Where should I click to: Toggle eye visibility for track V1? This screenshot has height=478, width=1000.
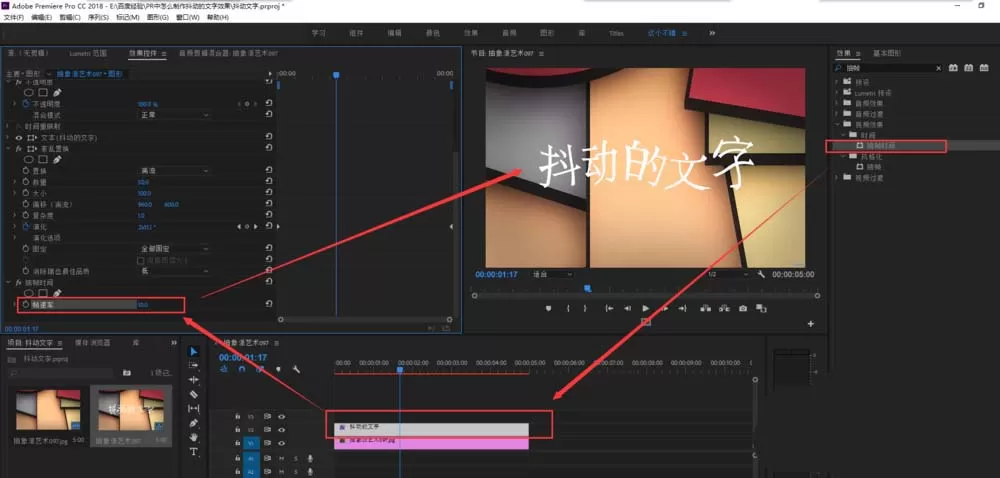[281, 443]
